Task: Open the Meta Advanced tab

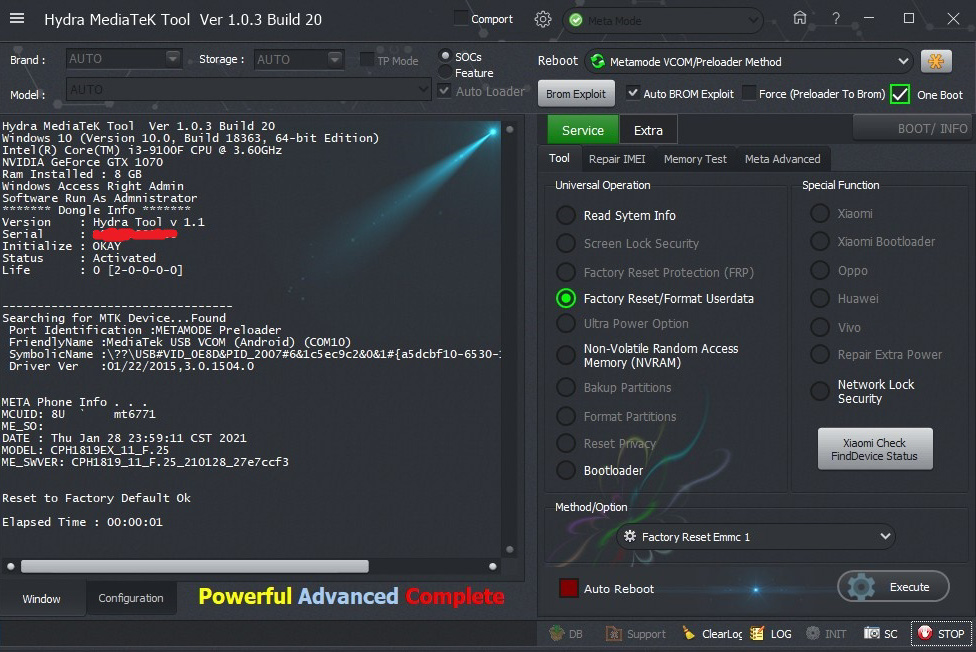Action: [x=782, y=159]
